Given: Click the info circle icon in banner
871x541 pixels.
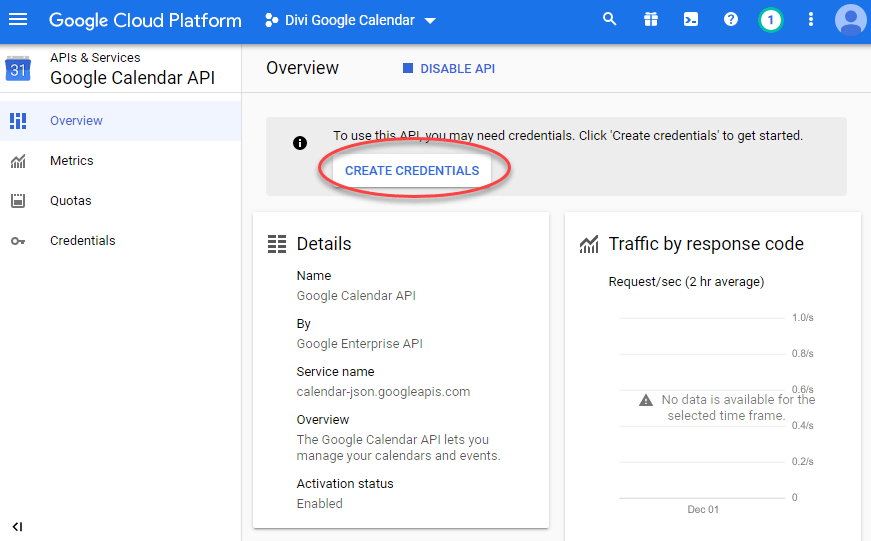Looking at the screenshot, I should (300, 143).
